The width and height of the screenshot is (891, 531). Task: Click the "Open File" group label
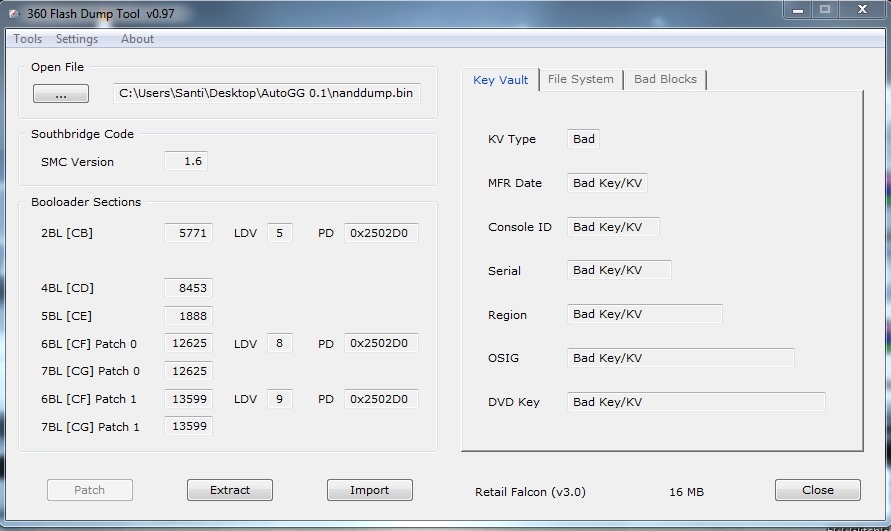coord(57,67)
